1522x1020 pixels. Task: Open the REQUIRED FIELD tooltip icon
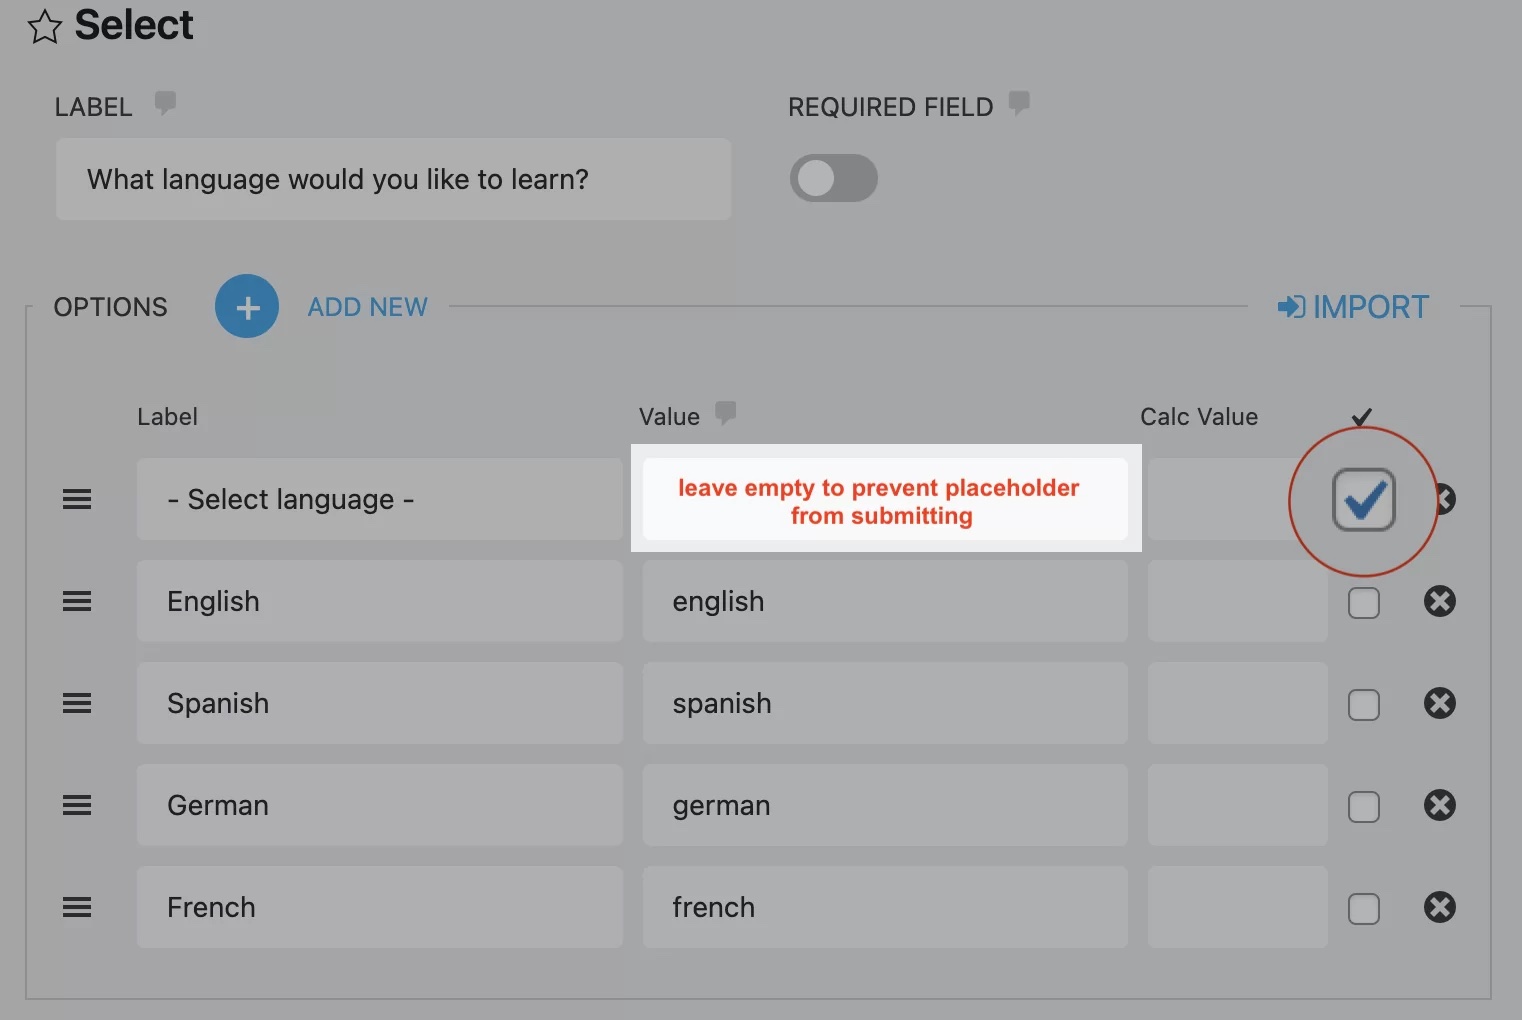coord(1019,102)
